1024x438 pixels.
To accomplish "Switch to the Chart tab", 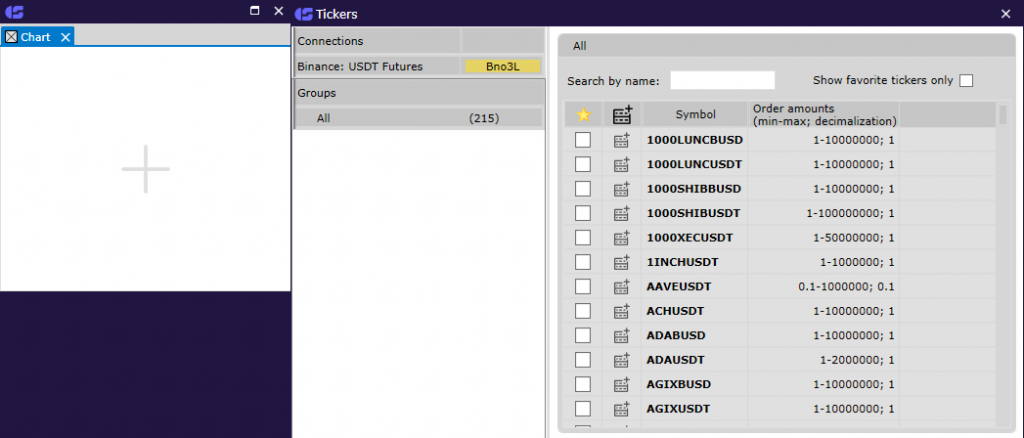I will coord(35,37).
